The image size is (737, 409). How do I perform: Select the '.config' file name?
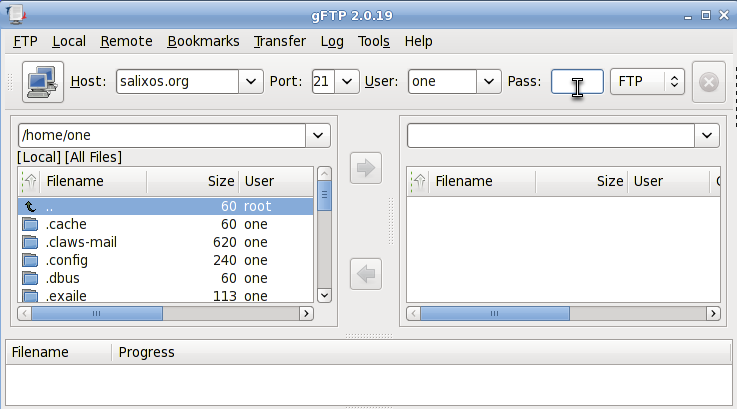point(67,260)
